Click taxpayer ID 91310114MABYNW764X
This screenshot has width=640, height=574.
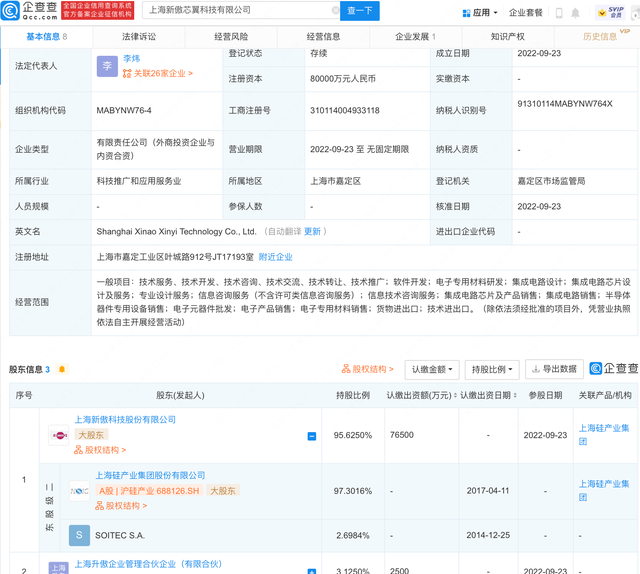[565, 104]
